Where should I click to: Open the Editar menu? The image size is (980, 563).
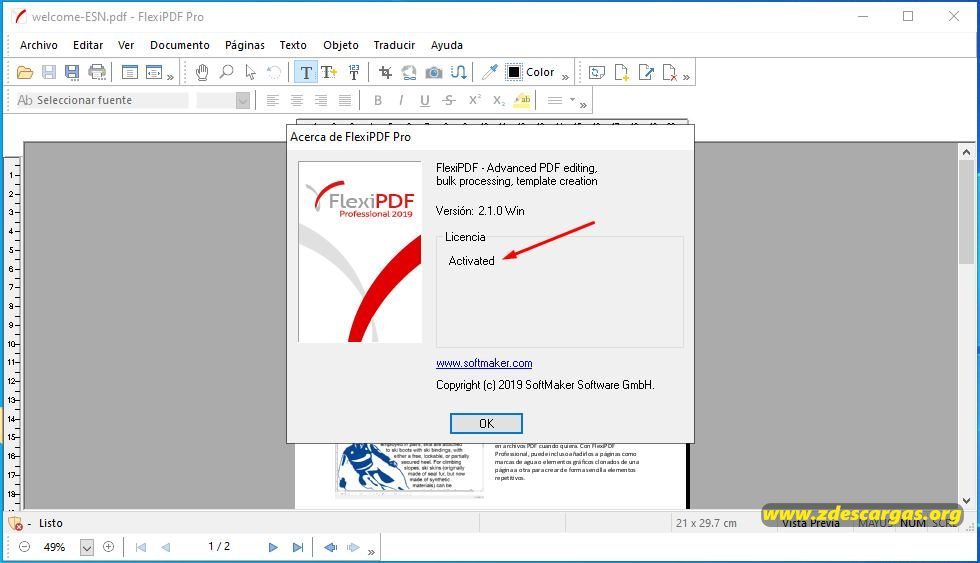88,45
